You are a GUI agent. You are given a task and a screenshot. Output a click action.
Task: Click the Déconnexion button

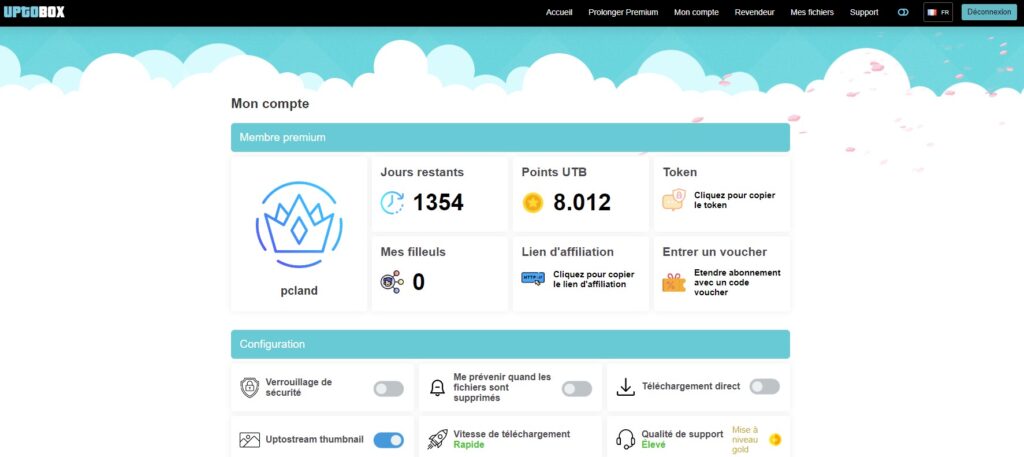click(986, 12)
